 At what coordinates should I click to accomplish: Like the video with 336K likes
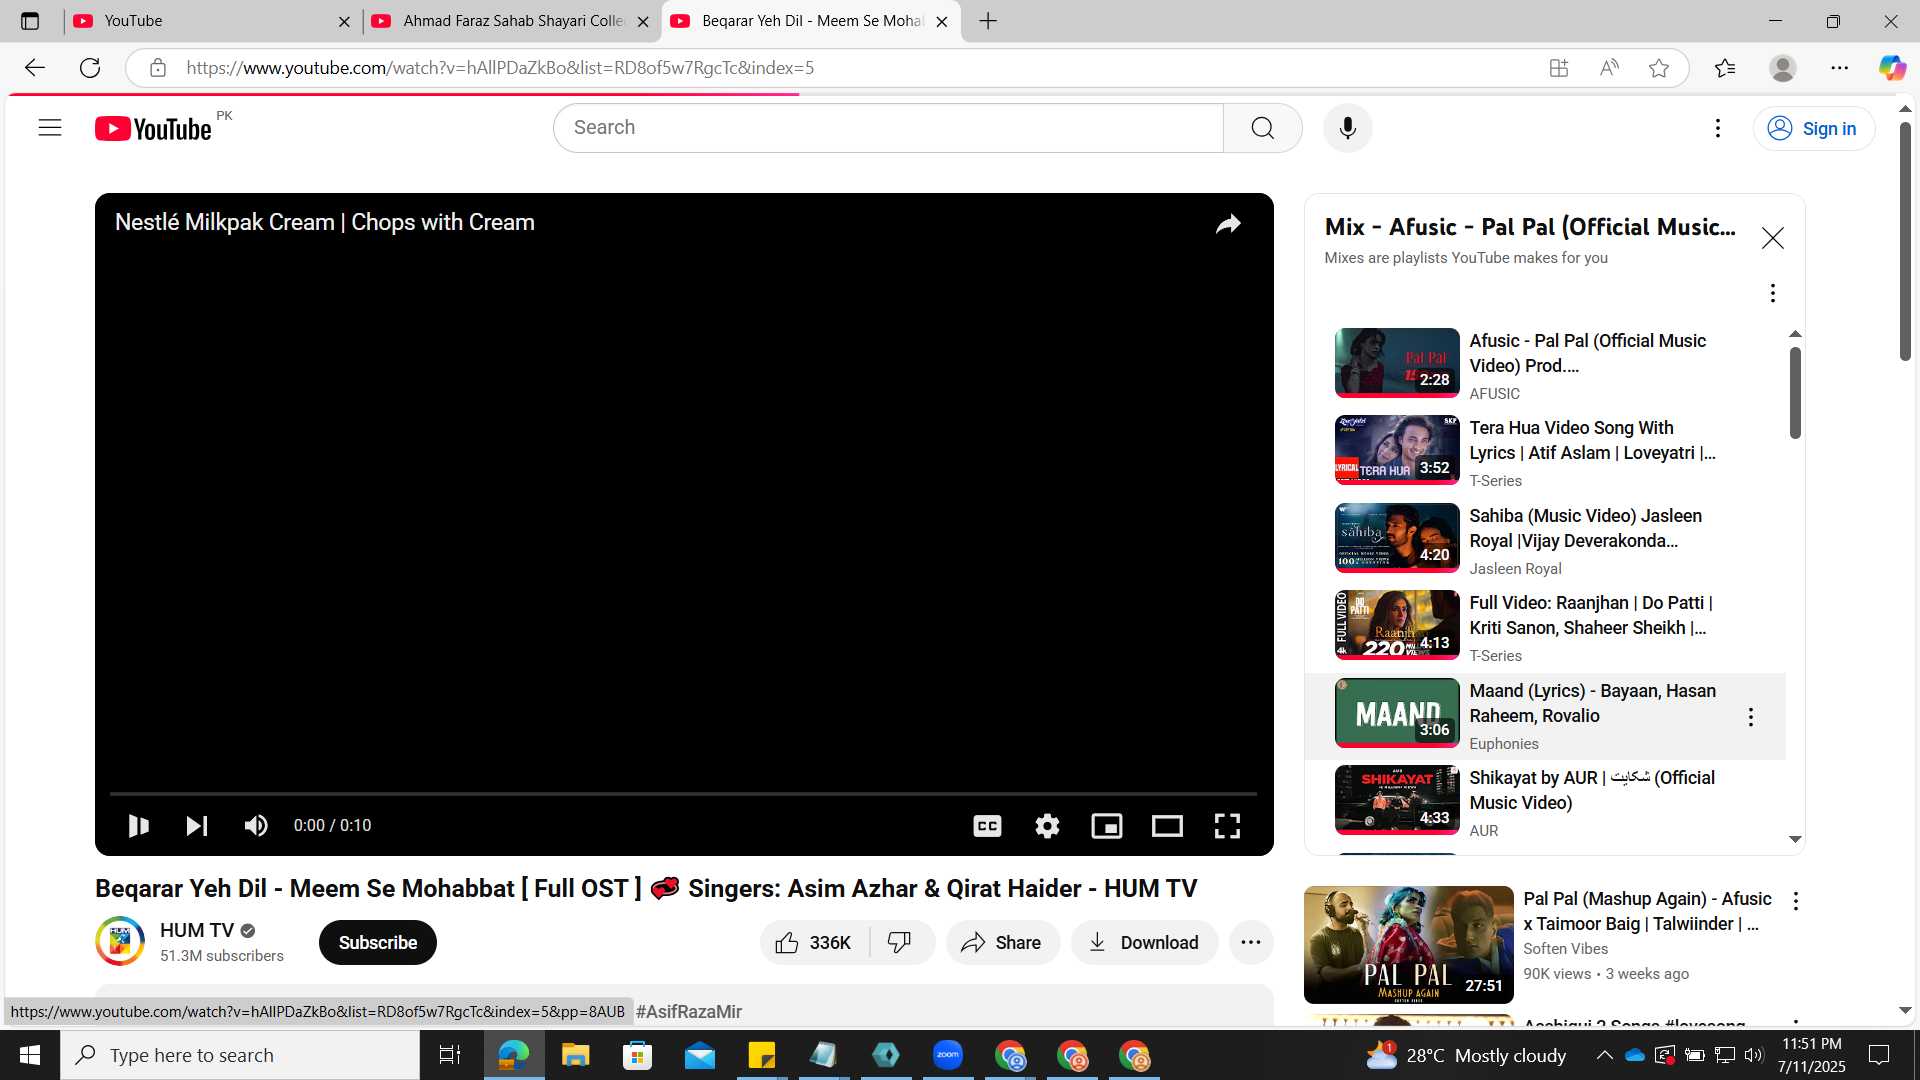click(814, 943)
